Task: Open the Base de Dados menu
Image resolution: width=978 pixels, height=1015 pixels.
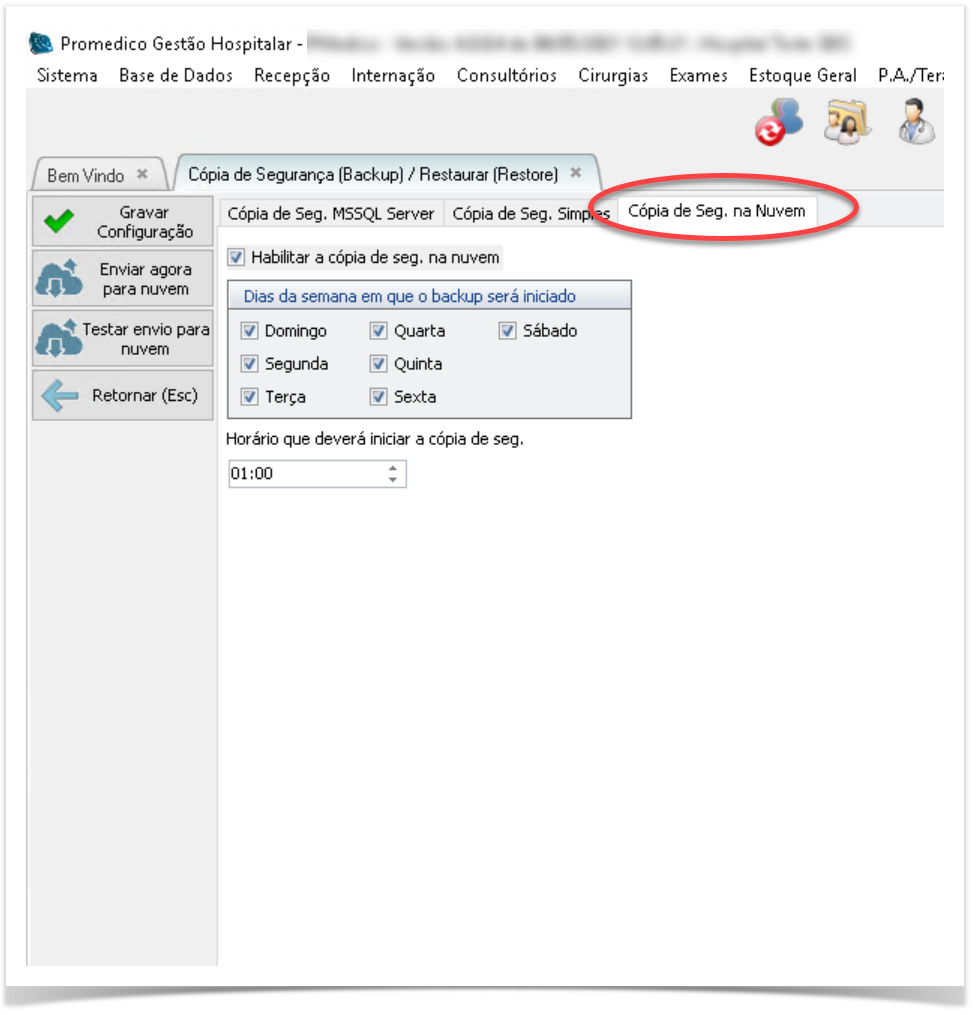Action: coord(175,76)
